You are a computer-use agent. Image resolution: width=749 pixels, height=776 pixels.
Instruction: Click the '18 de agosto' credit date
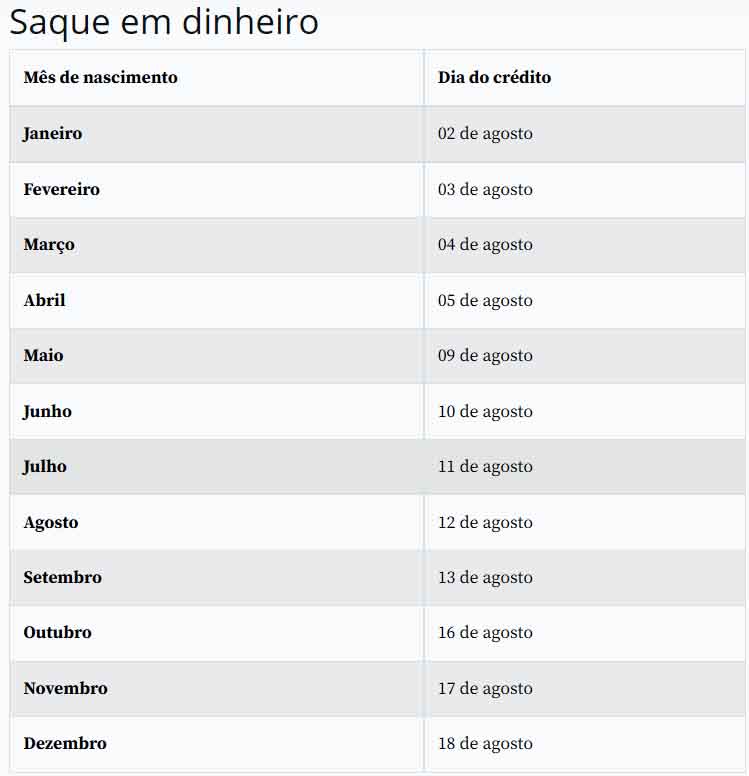pos(485,744)
